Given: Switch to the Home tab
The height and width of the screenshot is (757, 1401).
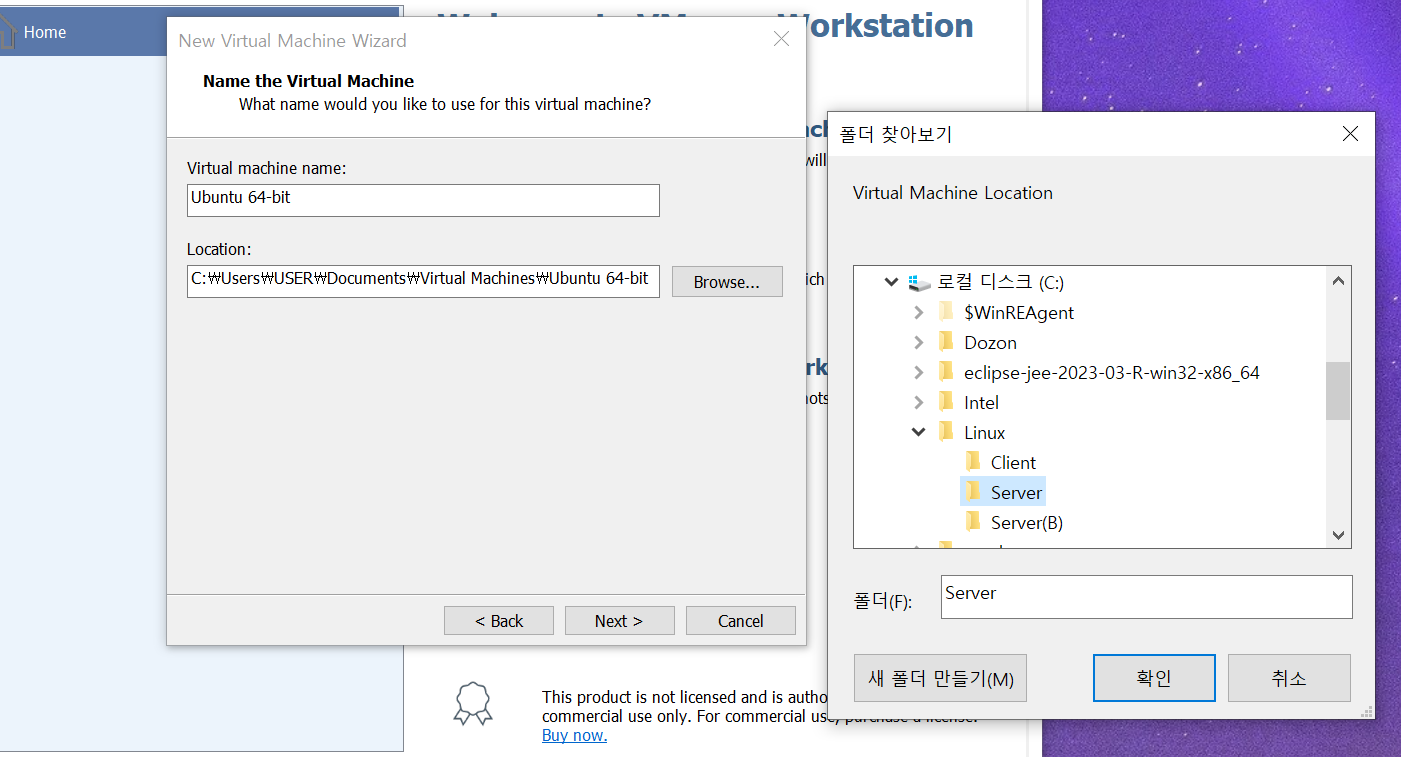Looking at the screenshot, I should pyautogui.click(x=45, y=31).
